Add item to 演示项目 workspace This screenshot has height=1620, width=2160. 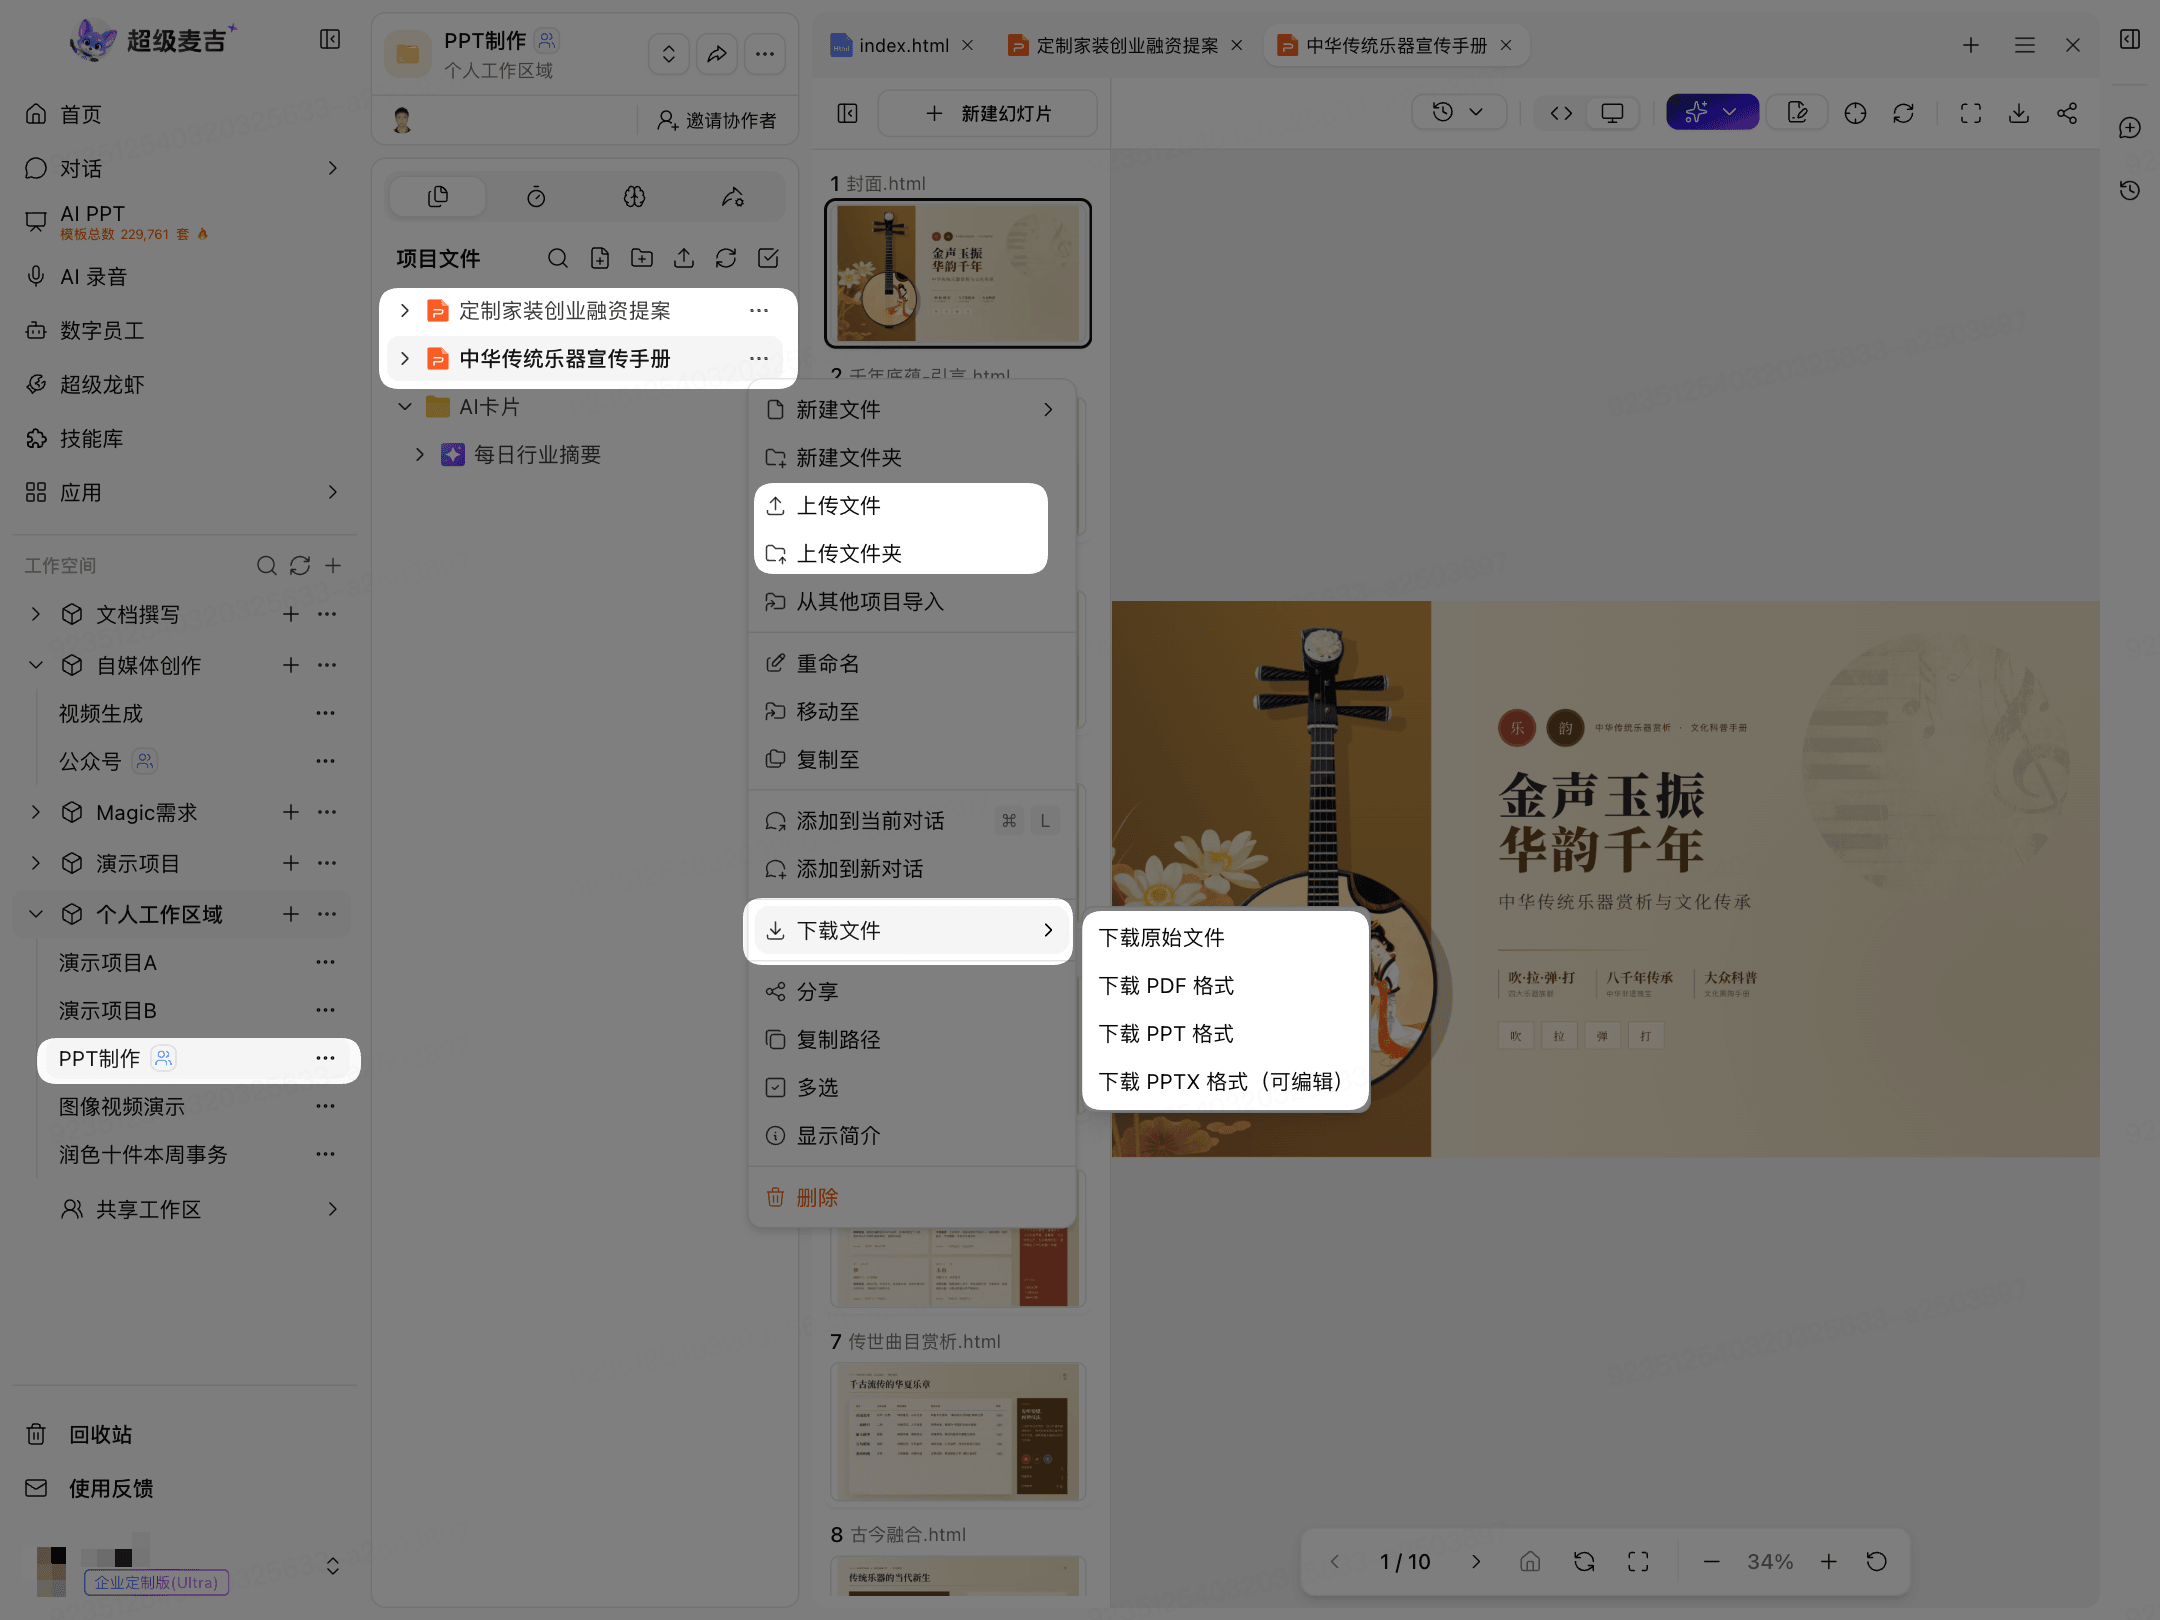point(291,863)
